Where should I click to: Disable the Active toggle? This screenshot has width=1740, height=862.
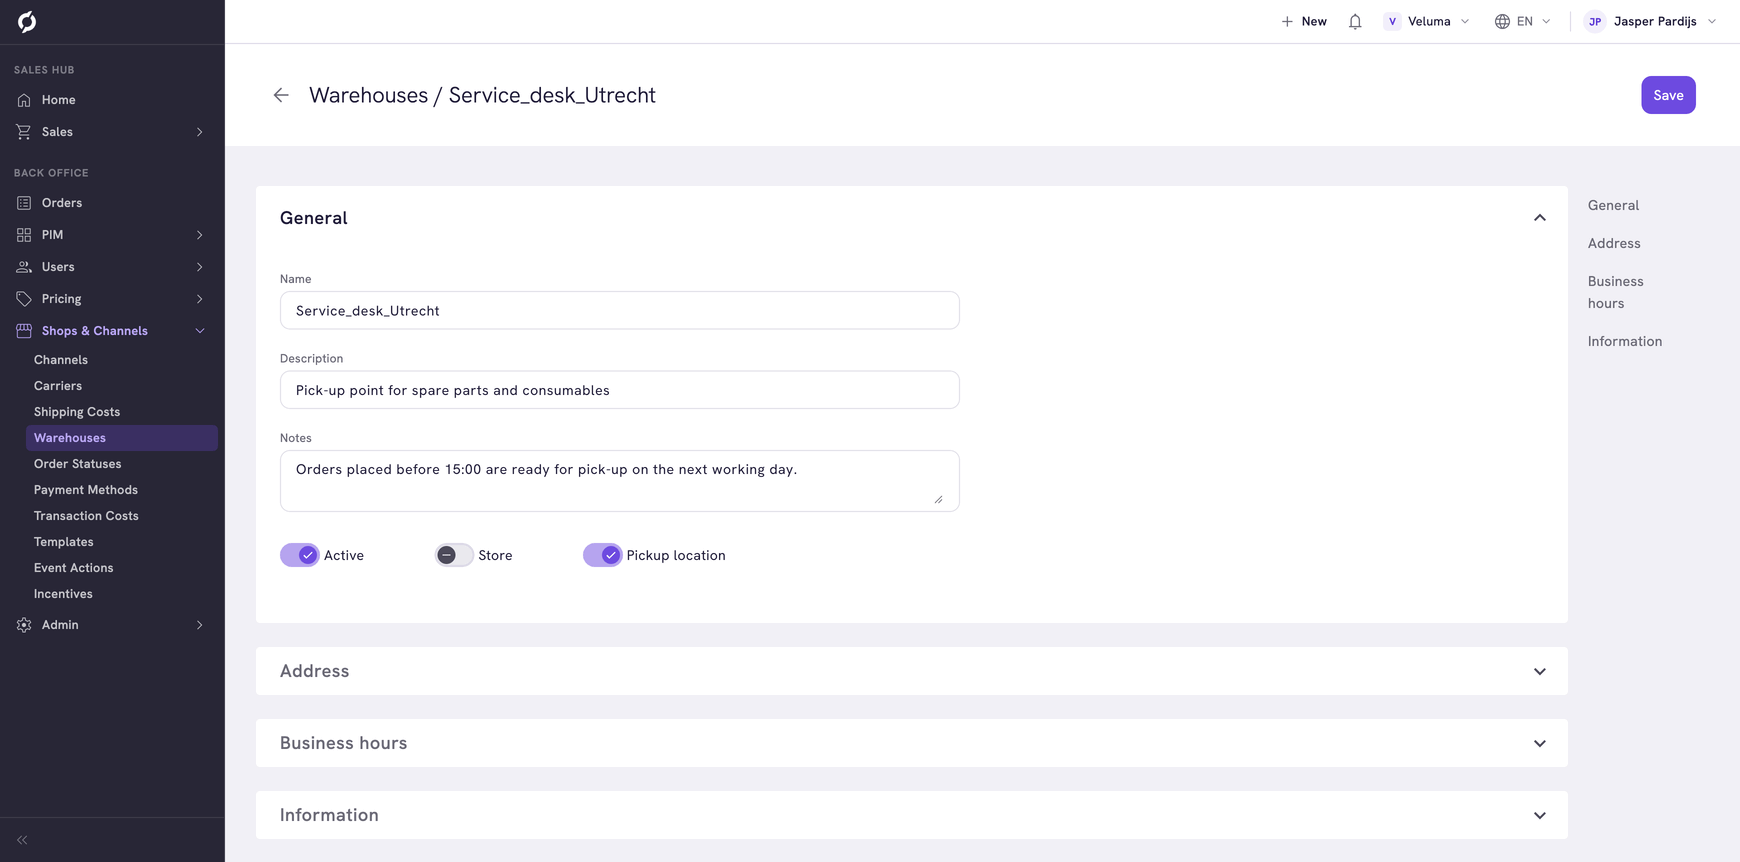click(x=299, y=555)
